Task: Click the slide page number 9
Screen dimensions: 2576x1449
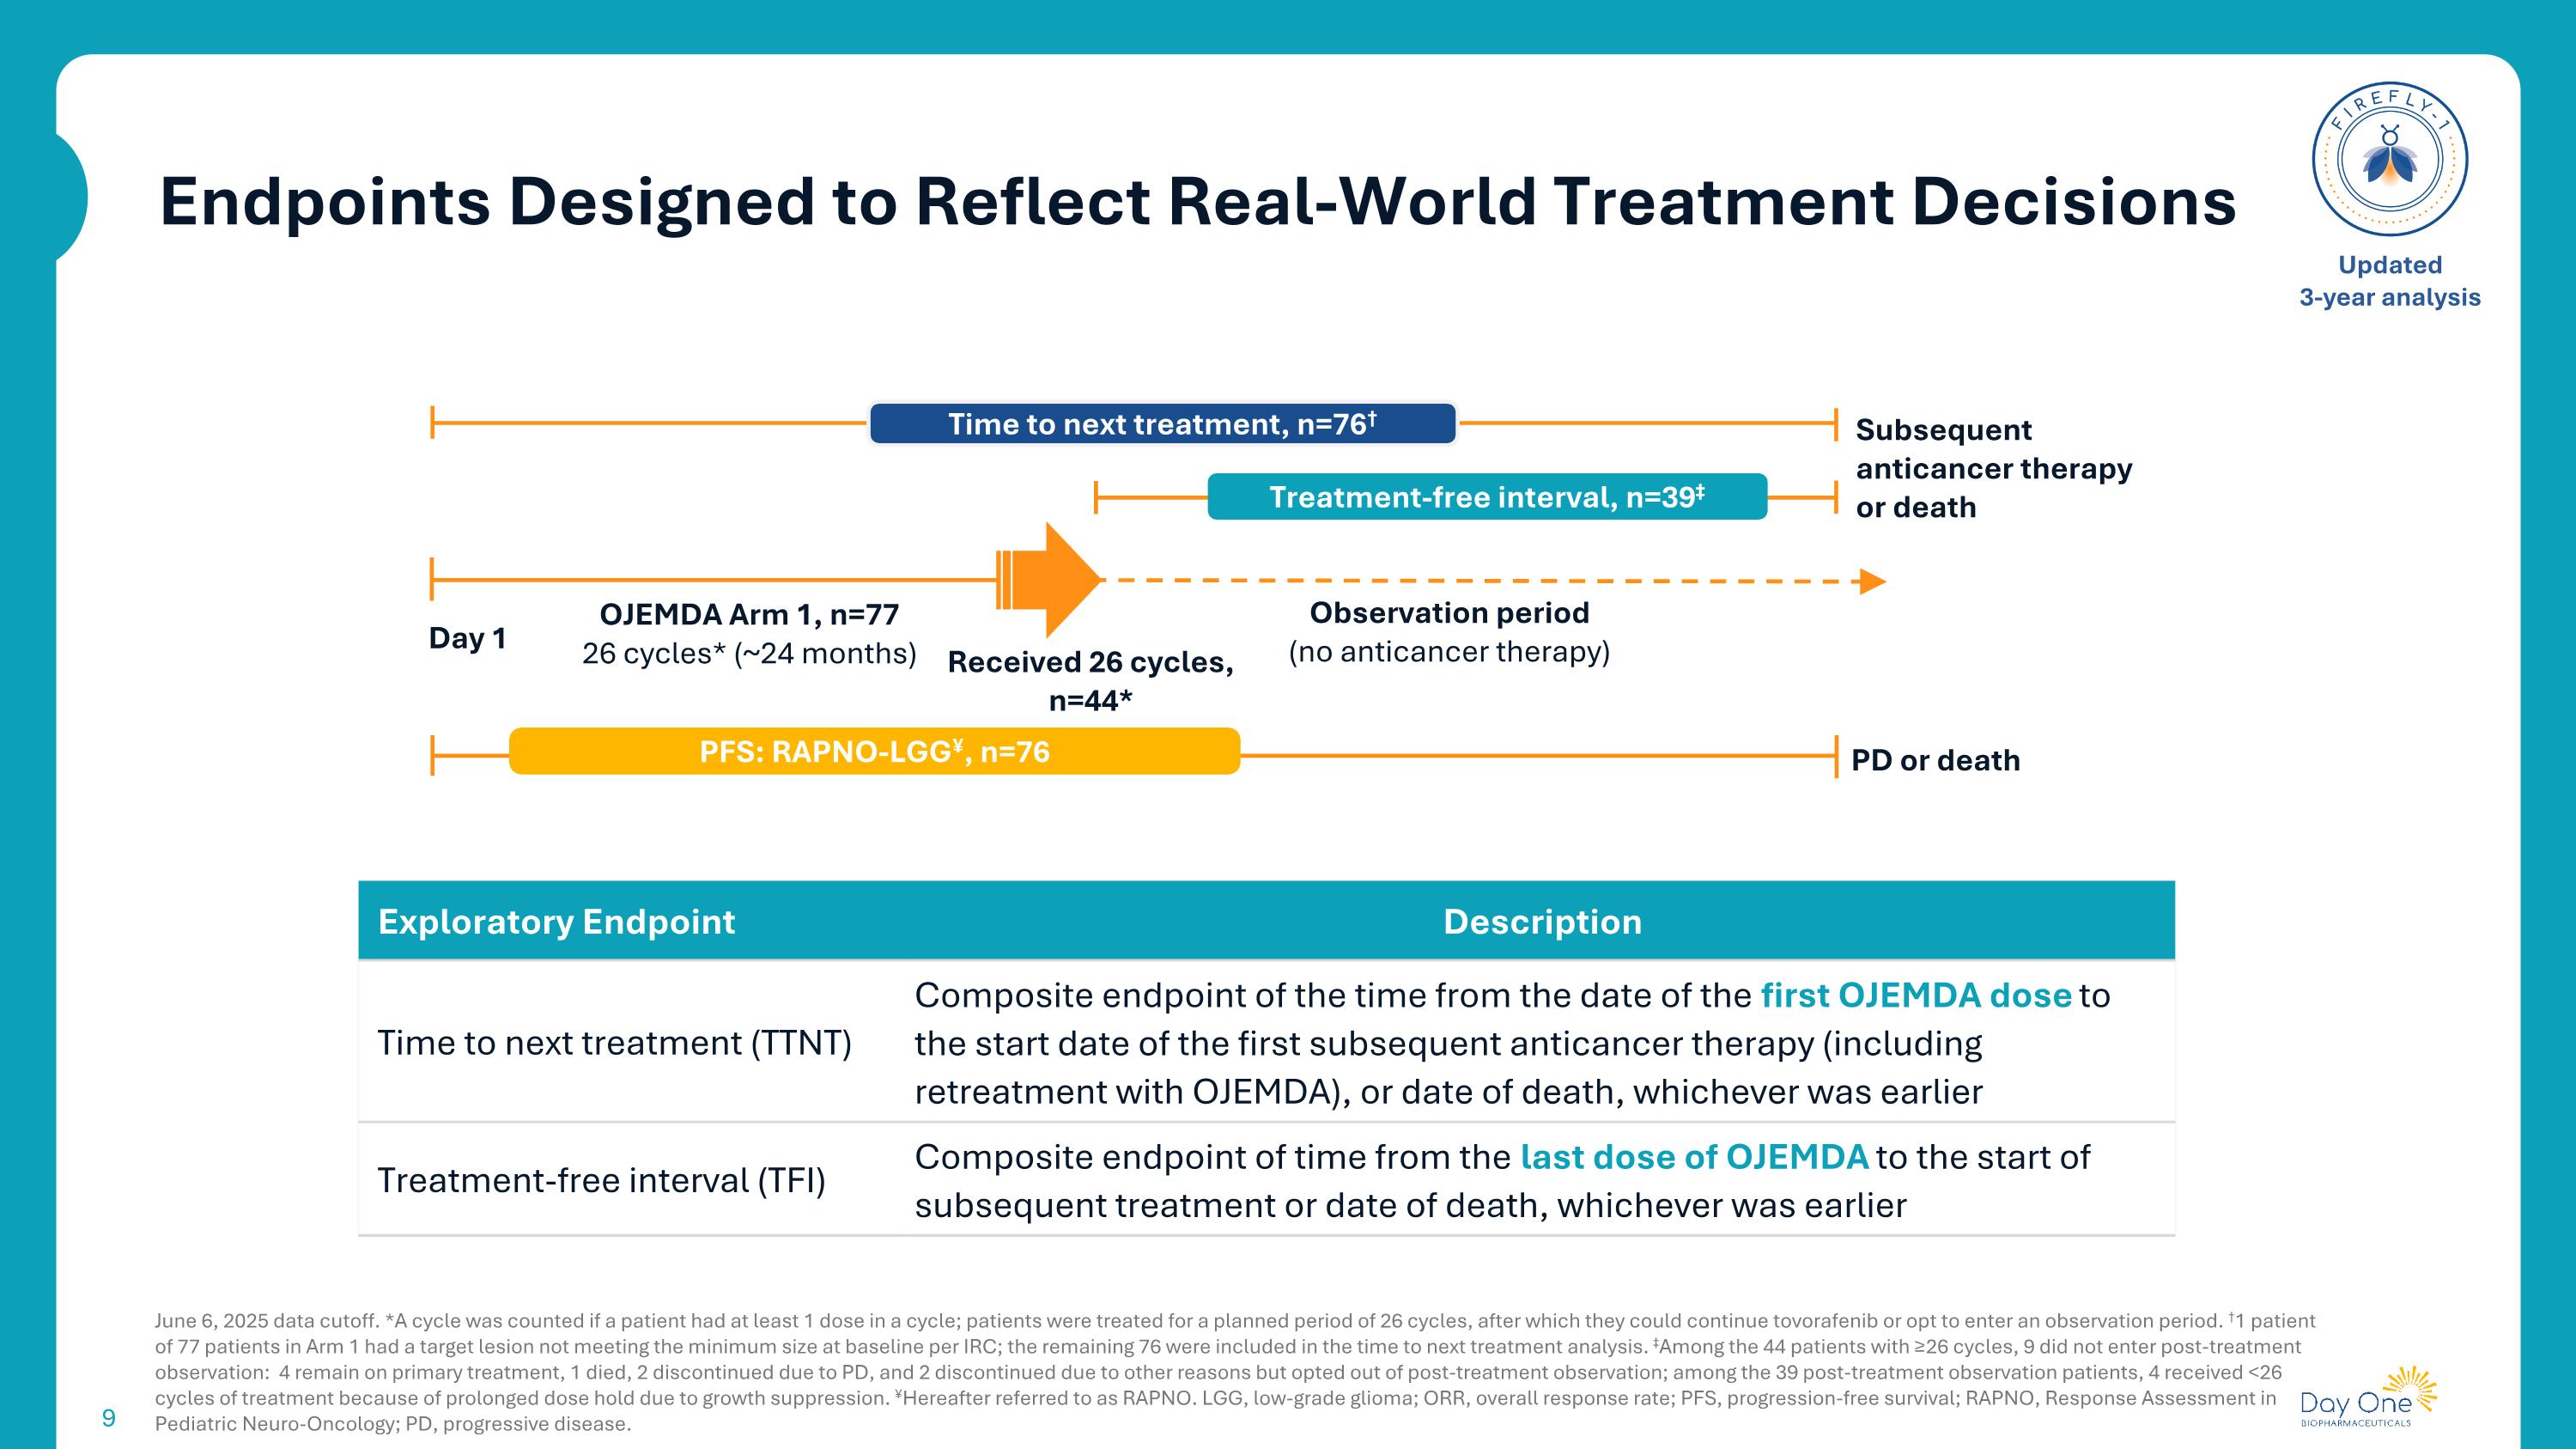Action: click(x=109, y=1418)
